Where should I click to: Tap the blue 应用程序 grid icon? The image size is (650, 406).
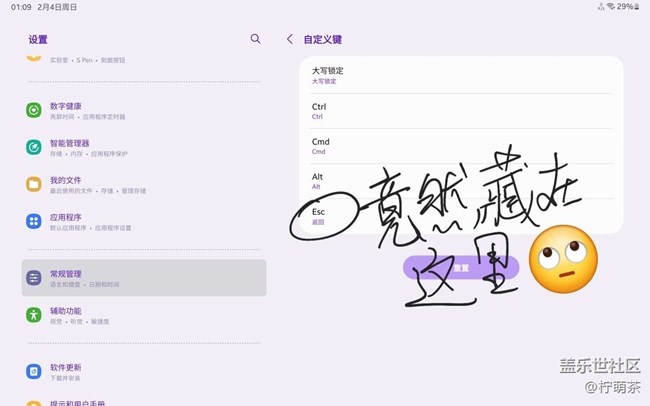pos(34,221)
